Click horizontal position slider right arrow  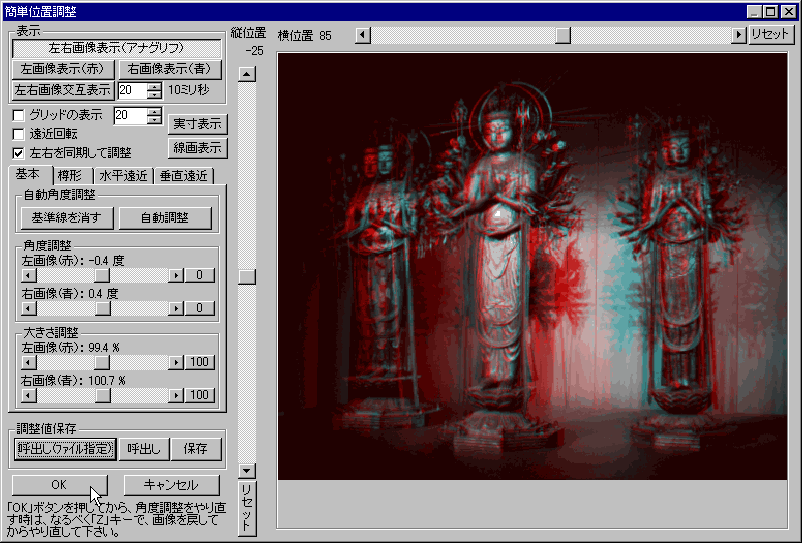[738, 35]
